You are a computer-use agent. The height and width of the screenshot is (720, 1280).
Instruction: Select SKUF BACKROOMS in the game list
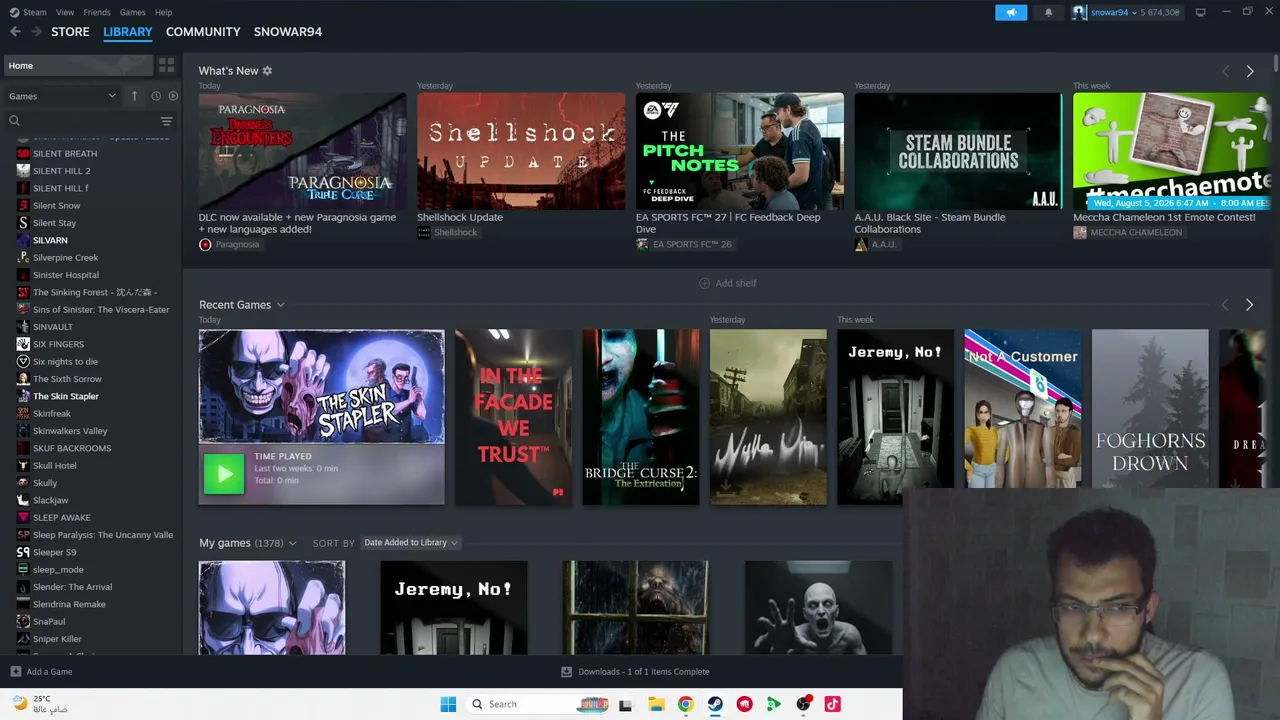72,448
